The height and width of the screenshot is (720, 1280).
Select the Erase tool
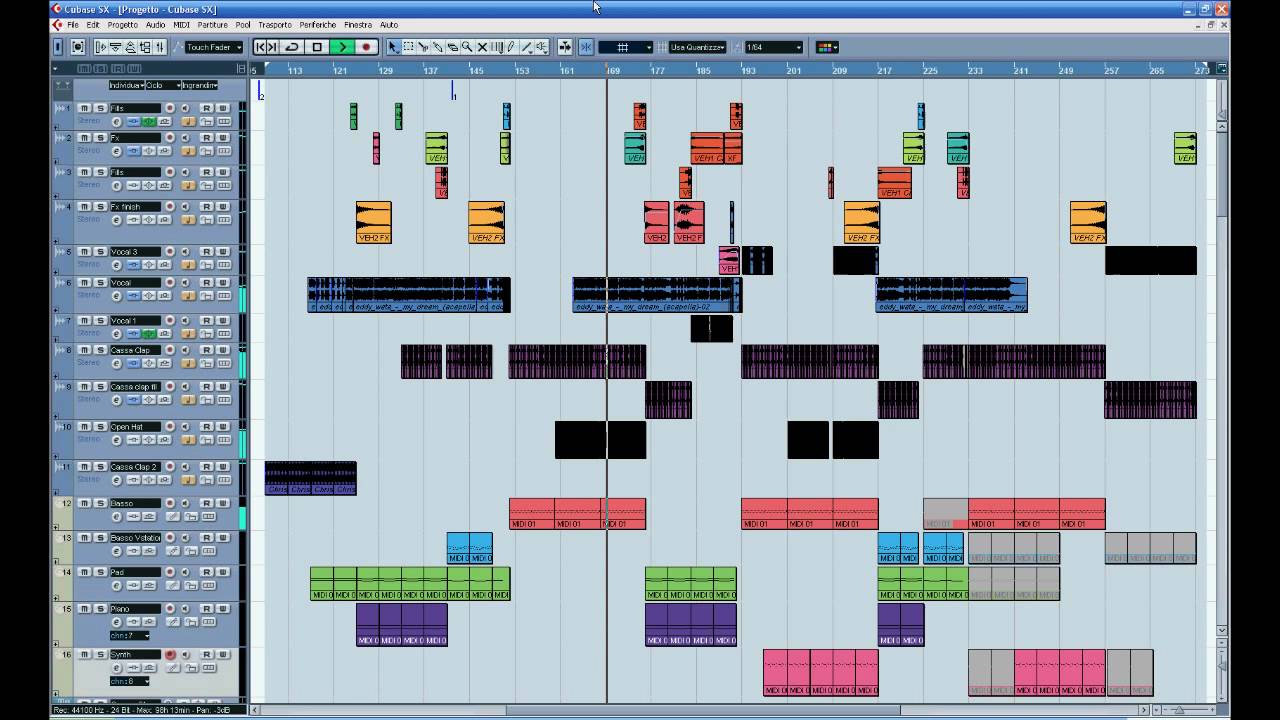453,47
